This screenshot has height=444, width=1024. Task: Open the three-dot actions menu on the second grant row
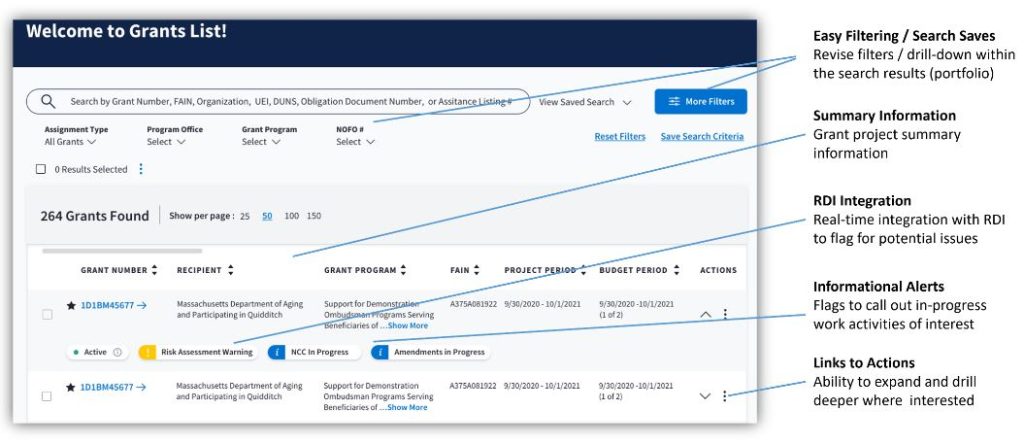(725, 396)
